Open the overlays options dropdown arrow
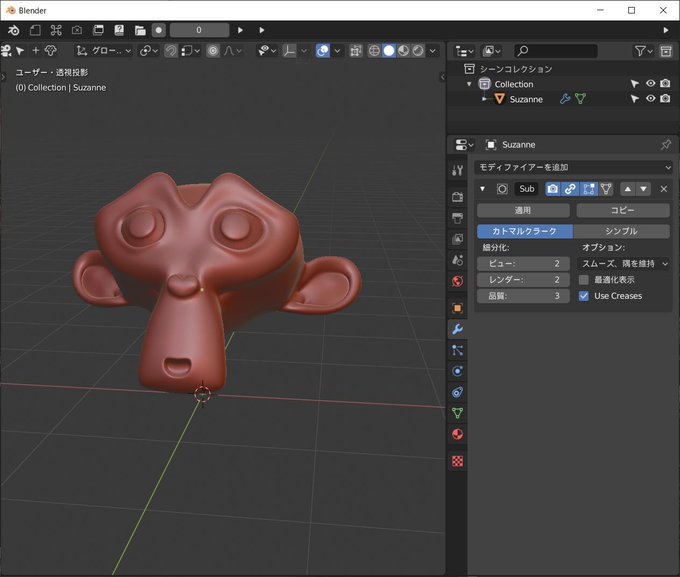Image resolution: width=680 pixels, height=577 pixels. pos(337,51)
